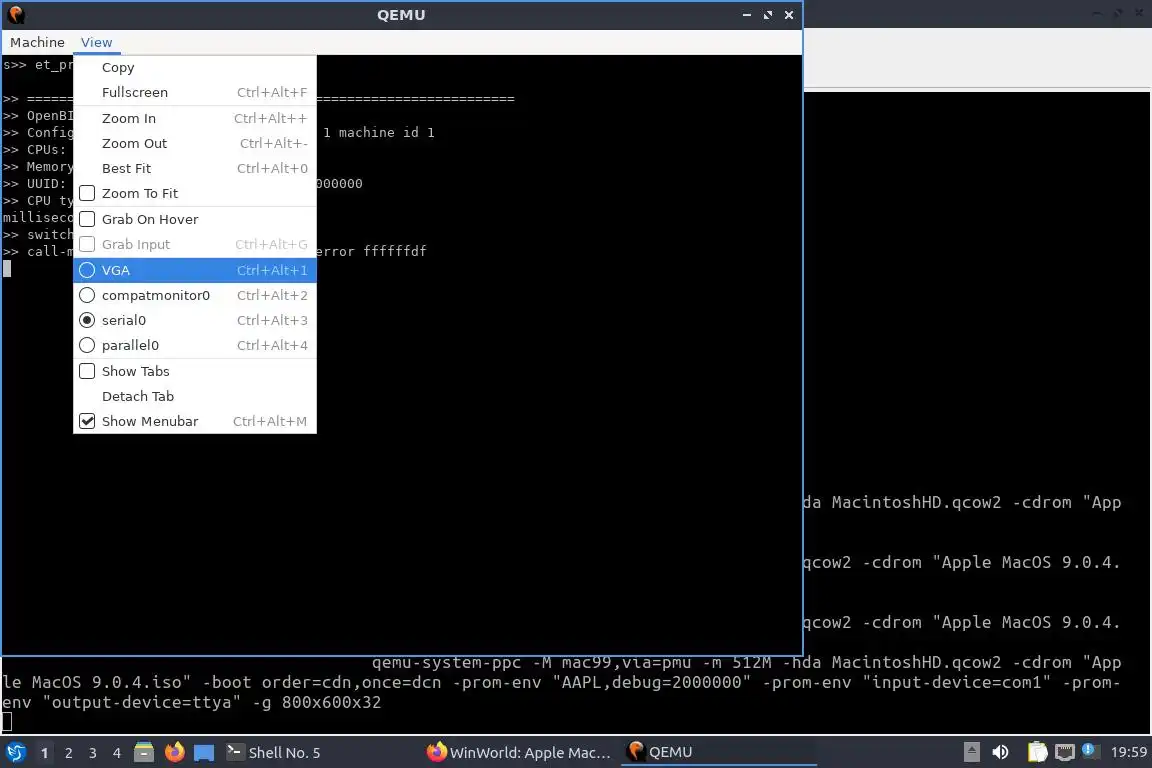Image resolution: width=1152 pixels, height=768 pixels.
Task: Switch to virtual desktop 4
Action: tap(117, 753)
